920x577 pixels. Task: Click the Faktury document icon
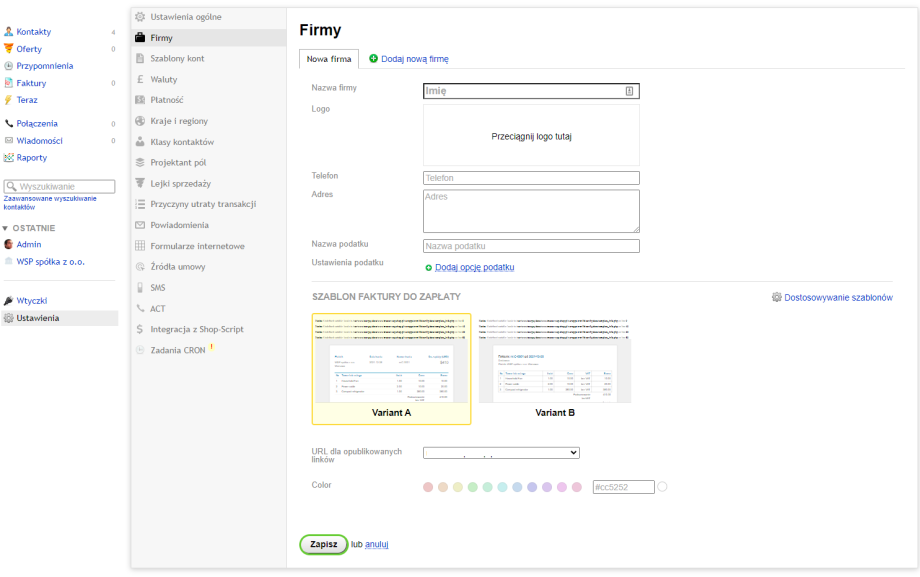9,83
